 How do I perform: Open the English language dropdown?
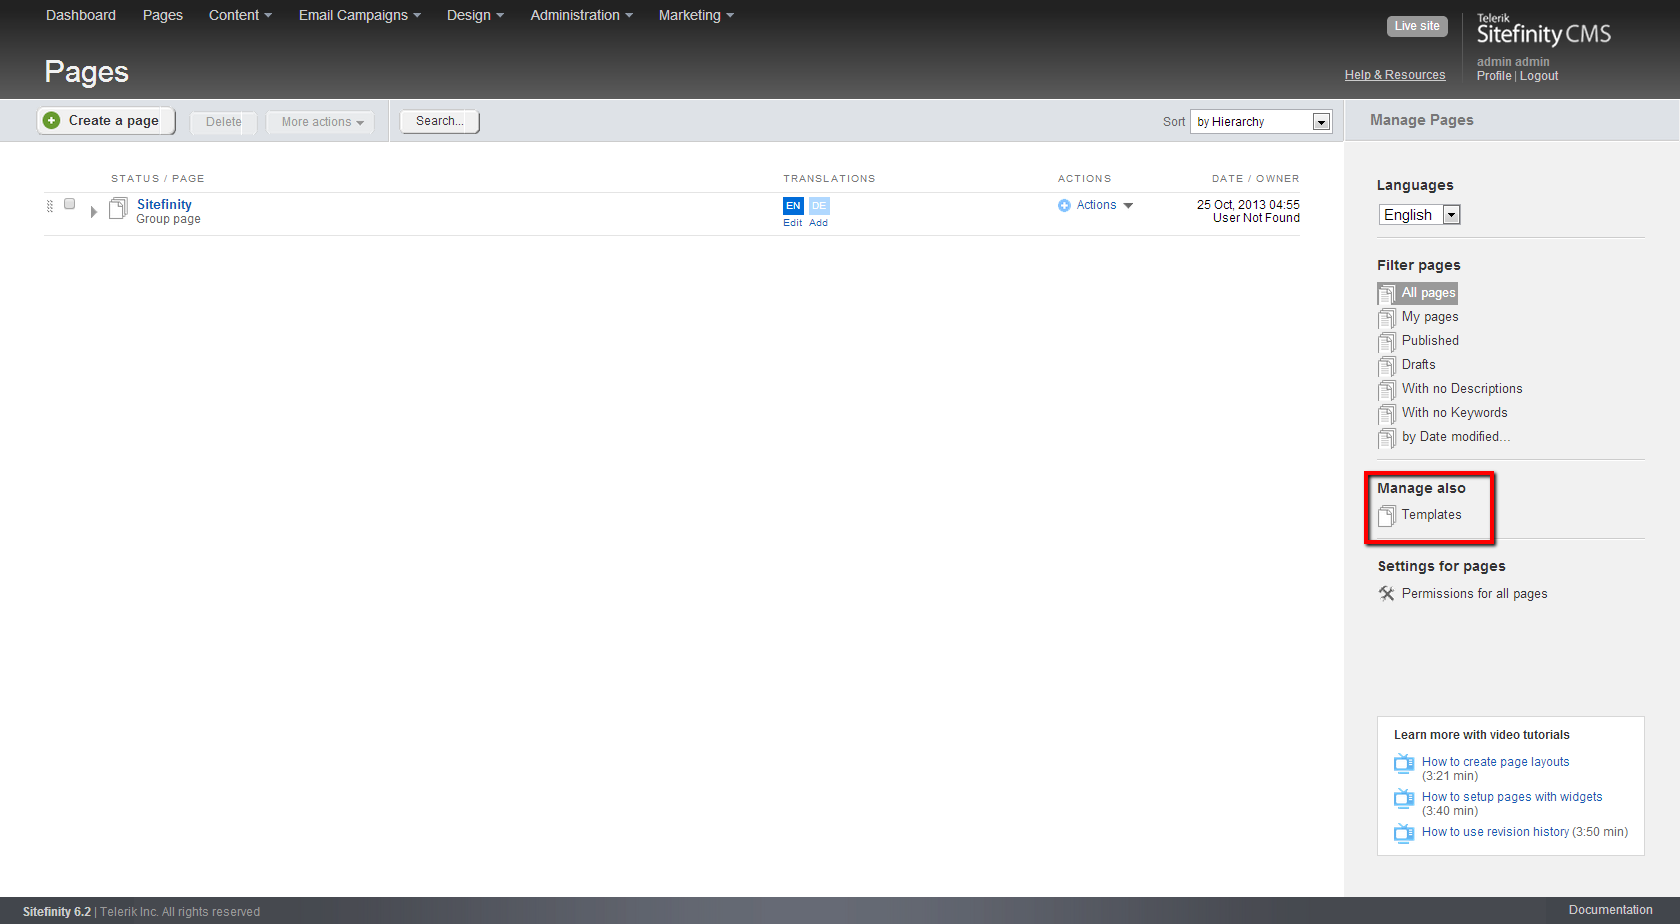pyautogui.click(x=1451, y=215)
